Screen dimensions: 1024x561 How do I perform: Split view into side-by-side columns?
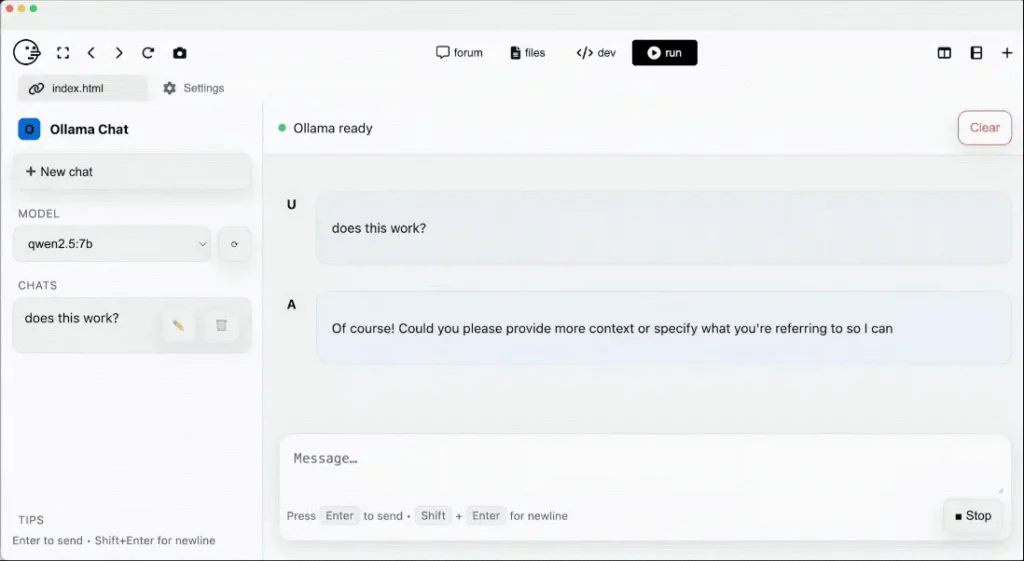944,53
